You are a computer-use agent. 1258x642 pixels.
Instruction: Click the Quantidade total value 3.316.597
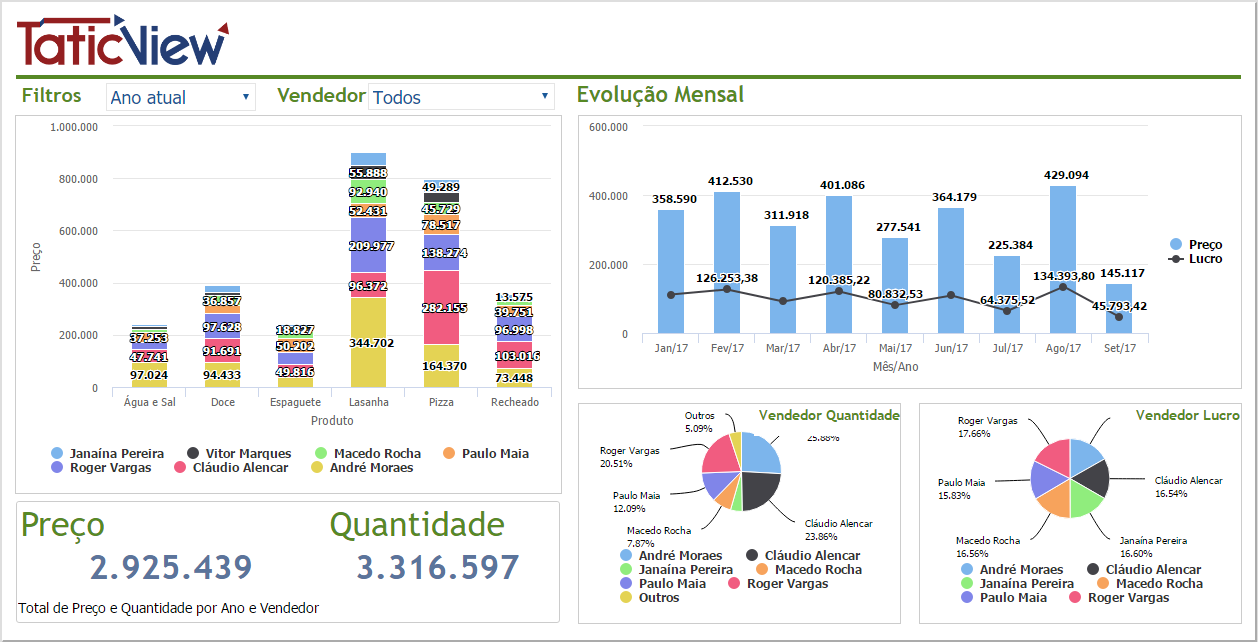click(438, 568)
